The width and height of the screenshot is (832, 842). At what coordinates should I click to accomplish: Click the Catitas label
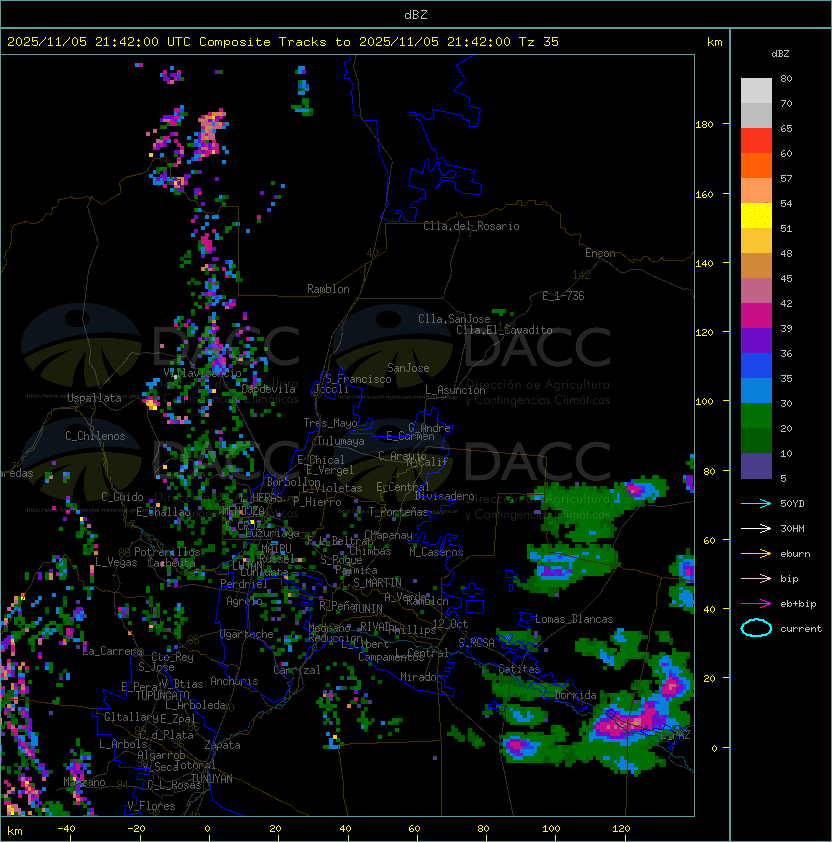point(519,669)
